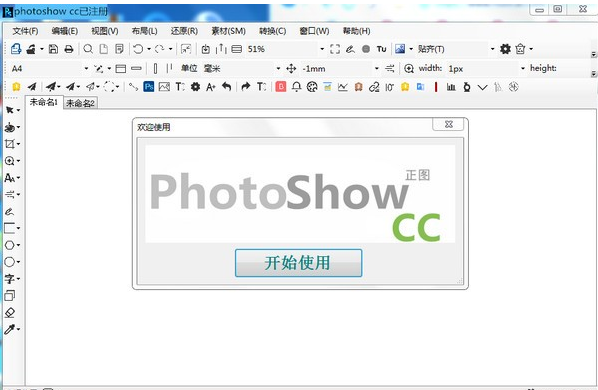The image size is (598, 390).
Task: Click the save floppy disk icon
Action: (53, 49)
